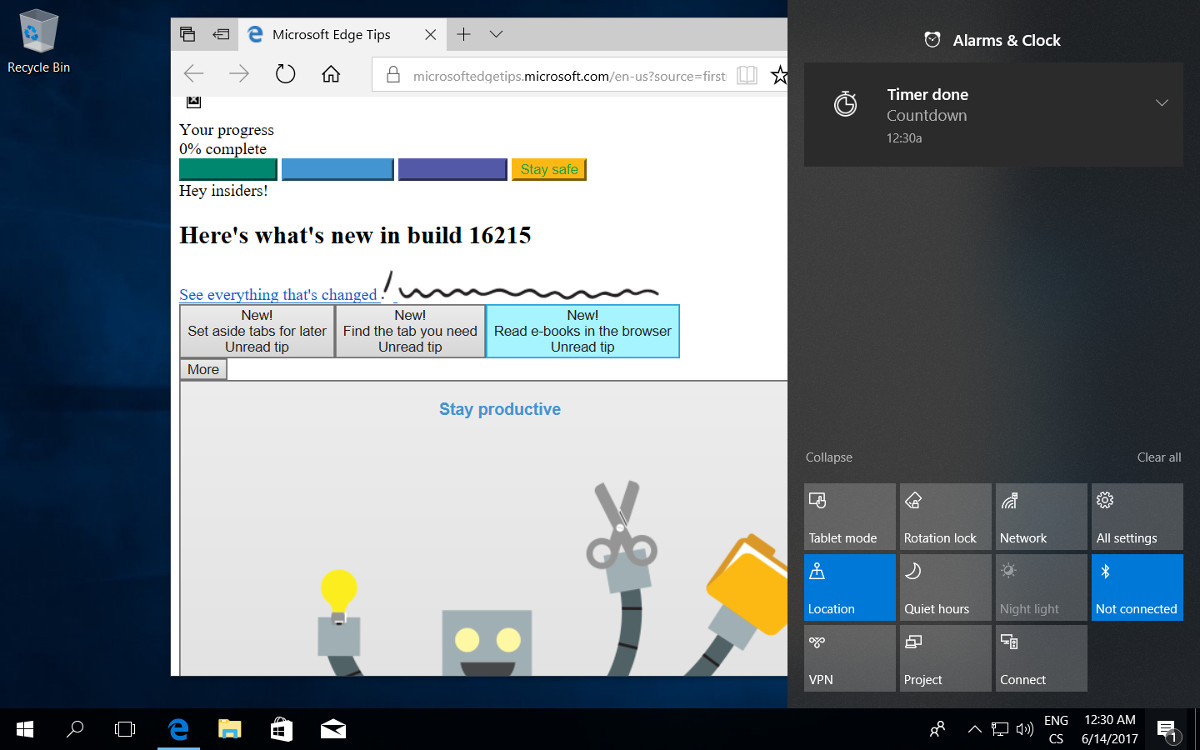Click the Stay productive heading
The image size is (1200, 750).
[500, 409]
